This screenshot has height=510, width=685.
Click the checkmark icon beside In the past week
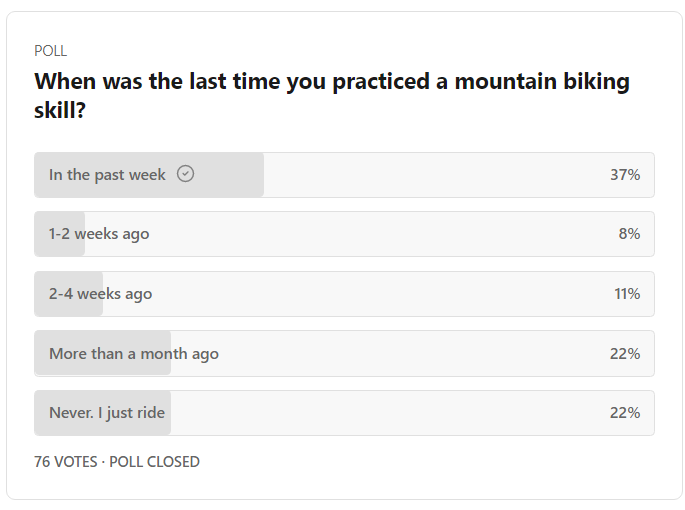pos(185,174)
